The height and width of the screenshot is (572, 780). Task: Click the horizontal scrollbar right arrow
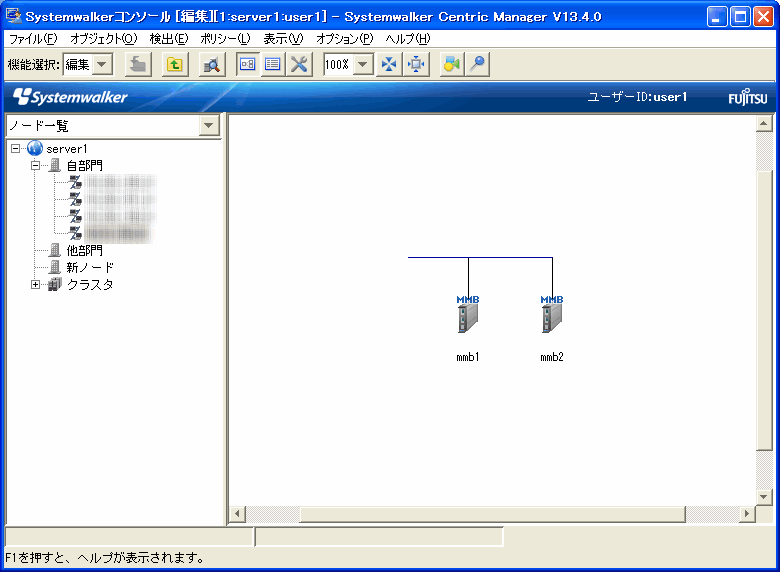click(747, 514)
